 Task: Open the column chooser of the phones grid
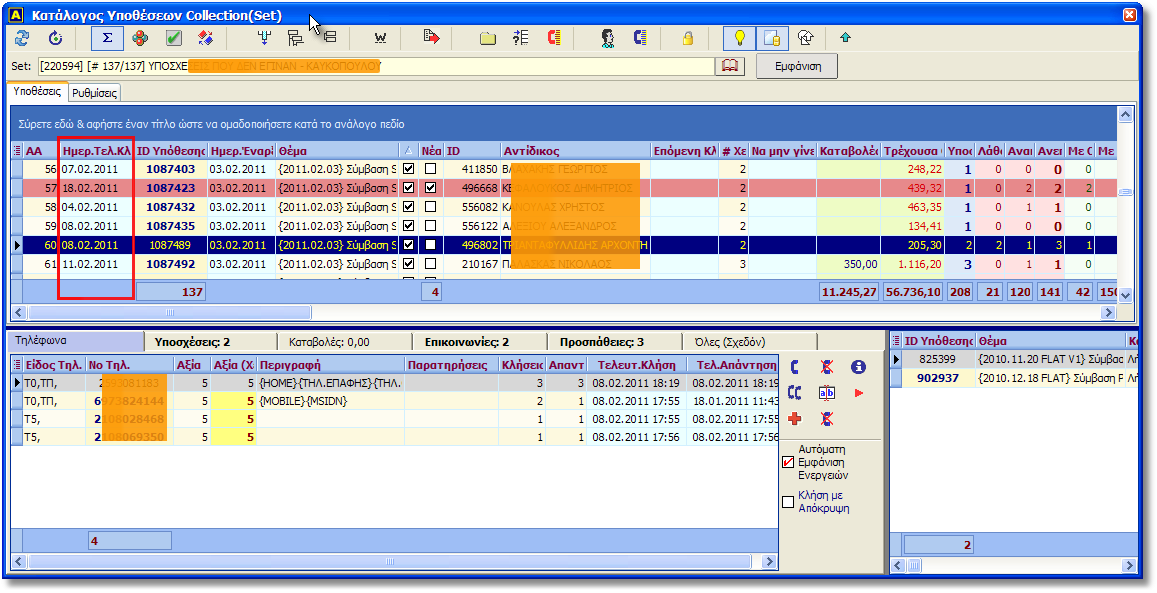coord(17,364)
